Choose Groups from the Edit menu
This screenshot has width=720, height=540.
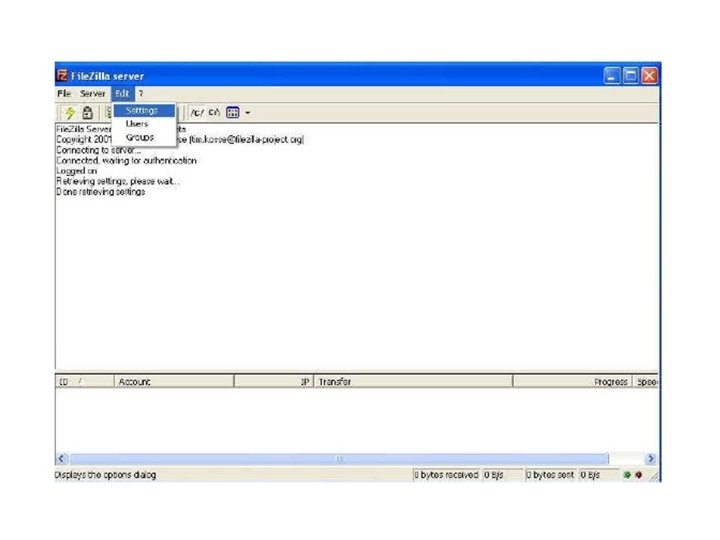(144, 137)
